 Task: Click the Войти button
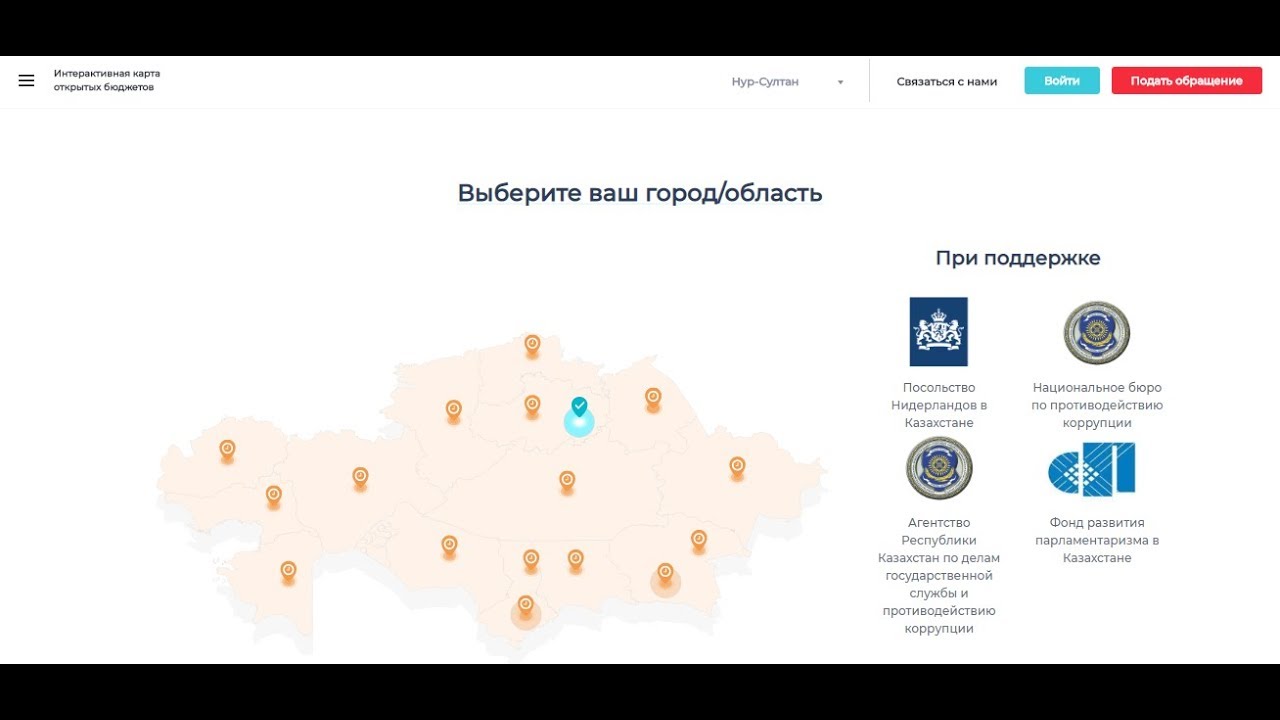[1062, 81]
